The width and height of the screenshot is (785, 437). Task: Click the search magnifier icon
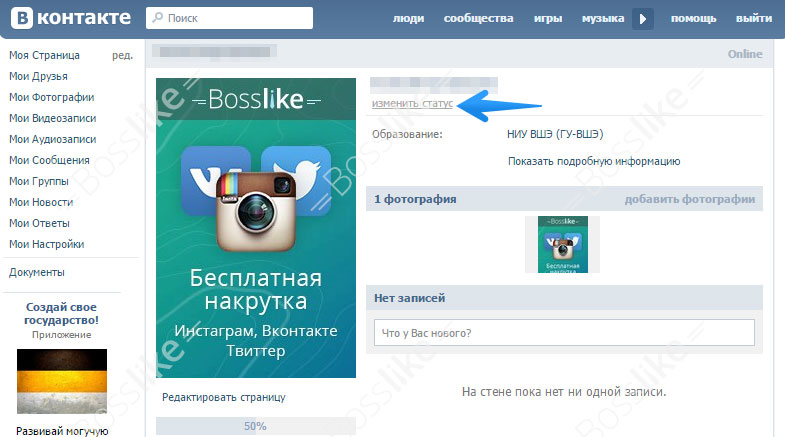158,18
